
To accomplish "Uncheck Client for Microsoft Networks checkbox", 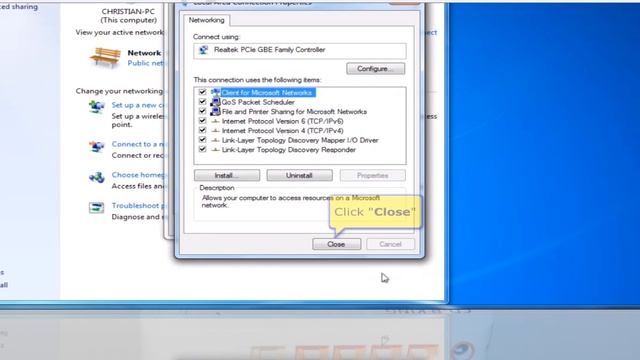I will coord(202,92).
